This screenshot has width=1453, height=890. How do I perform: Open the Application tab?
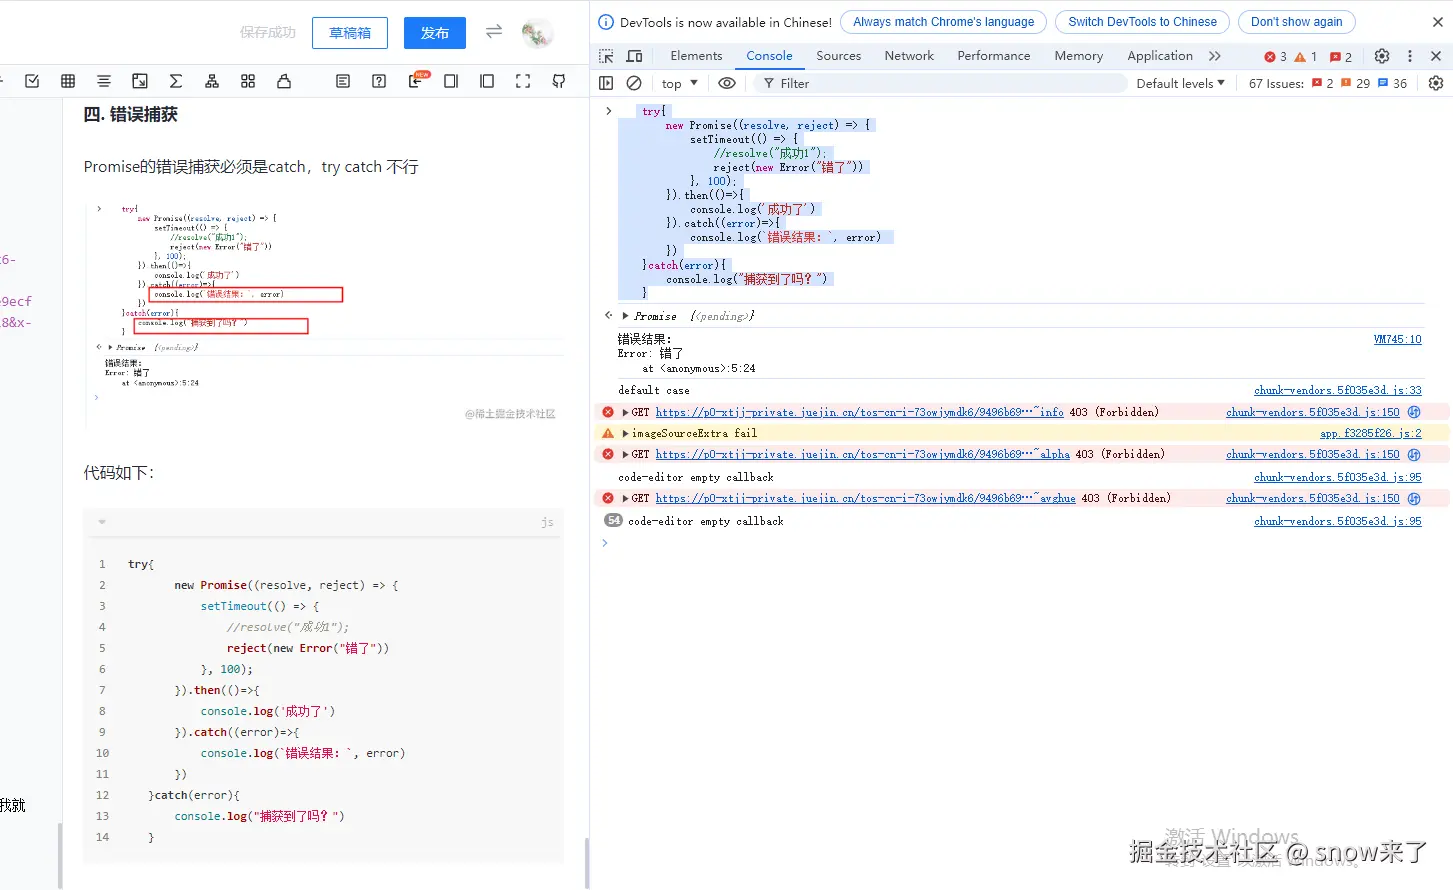1160,56
